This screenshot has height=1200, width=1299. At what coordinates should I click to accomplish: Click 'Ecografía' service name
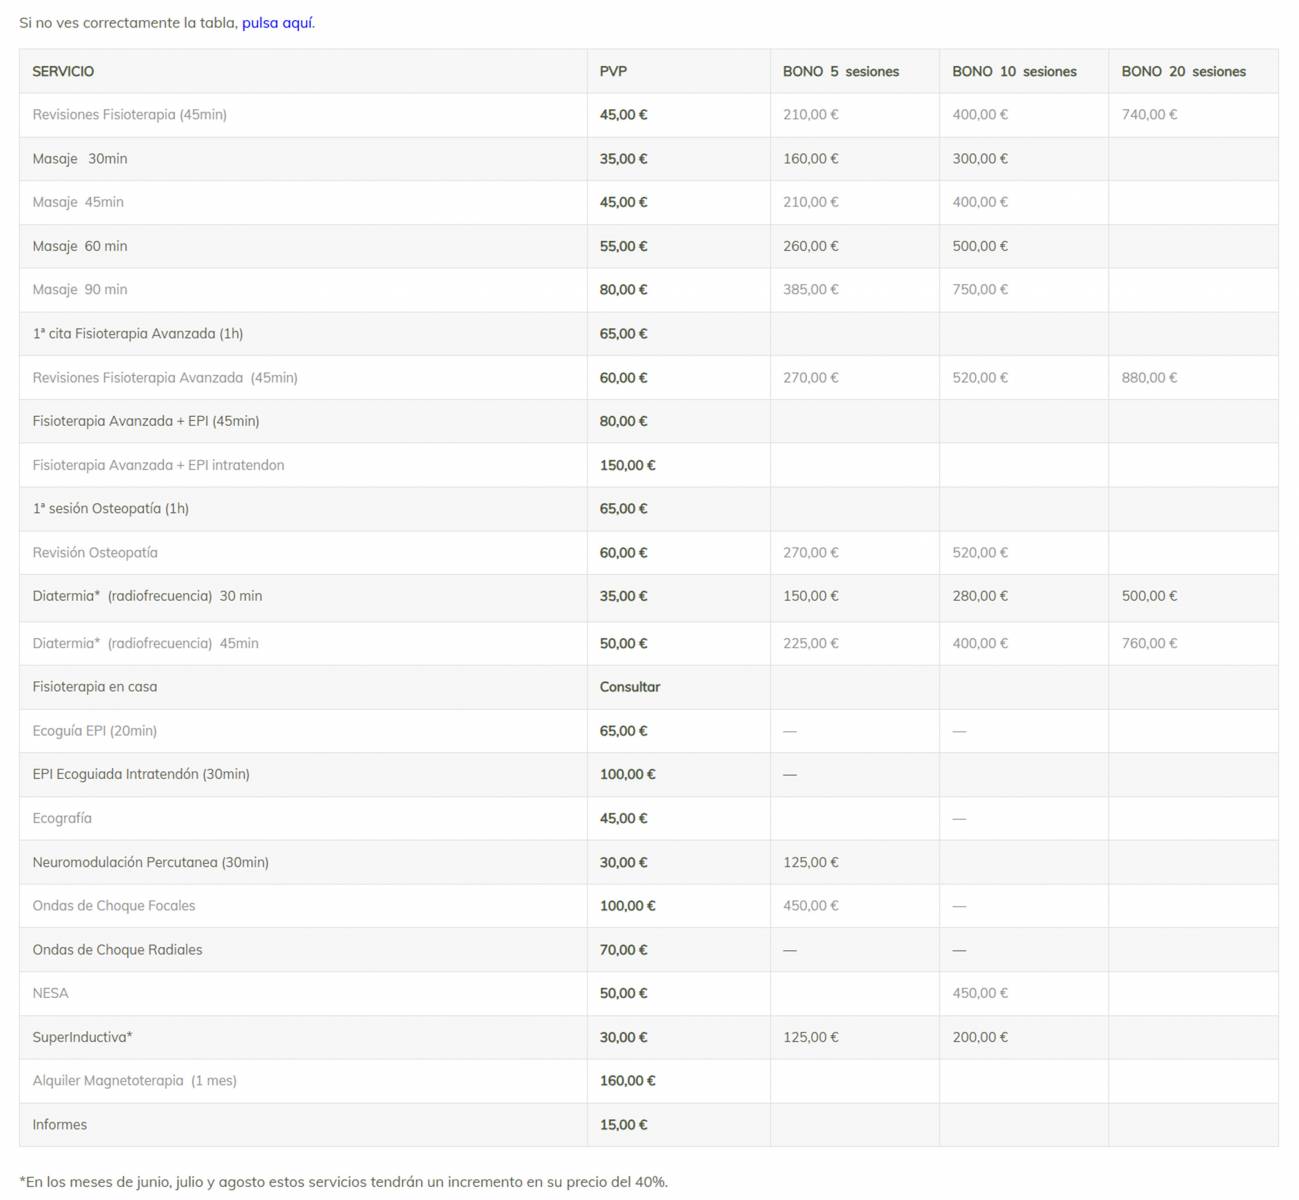pos(62,818)
